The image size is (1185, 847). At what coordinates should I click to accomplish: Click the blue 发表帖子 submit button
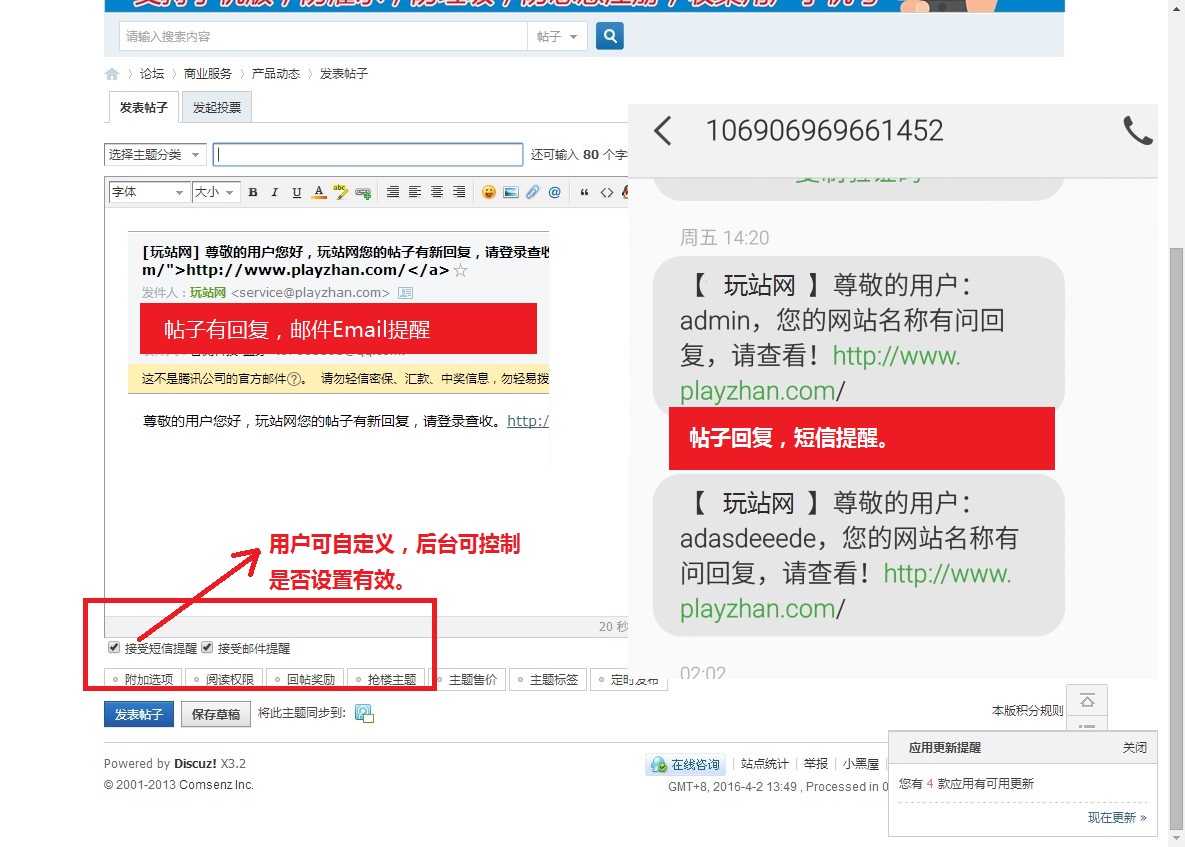(x=139, y=714)
